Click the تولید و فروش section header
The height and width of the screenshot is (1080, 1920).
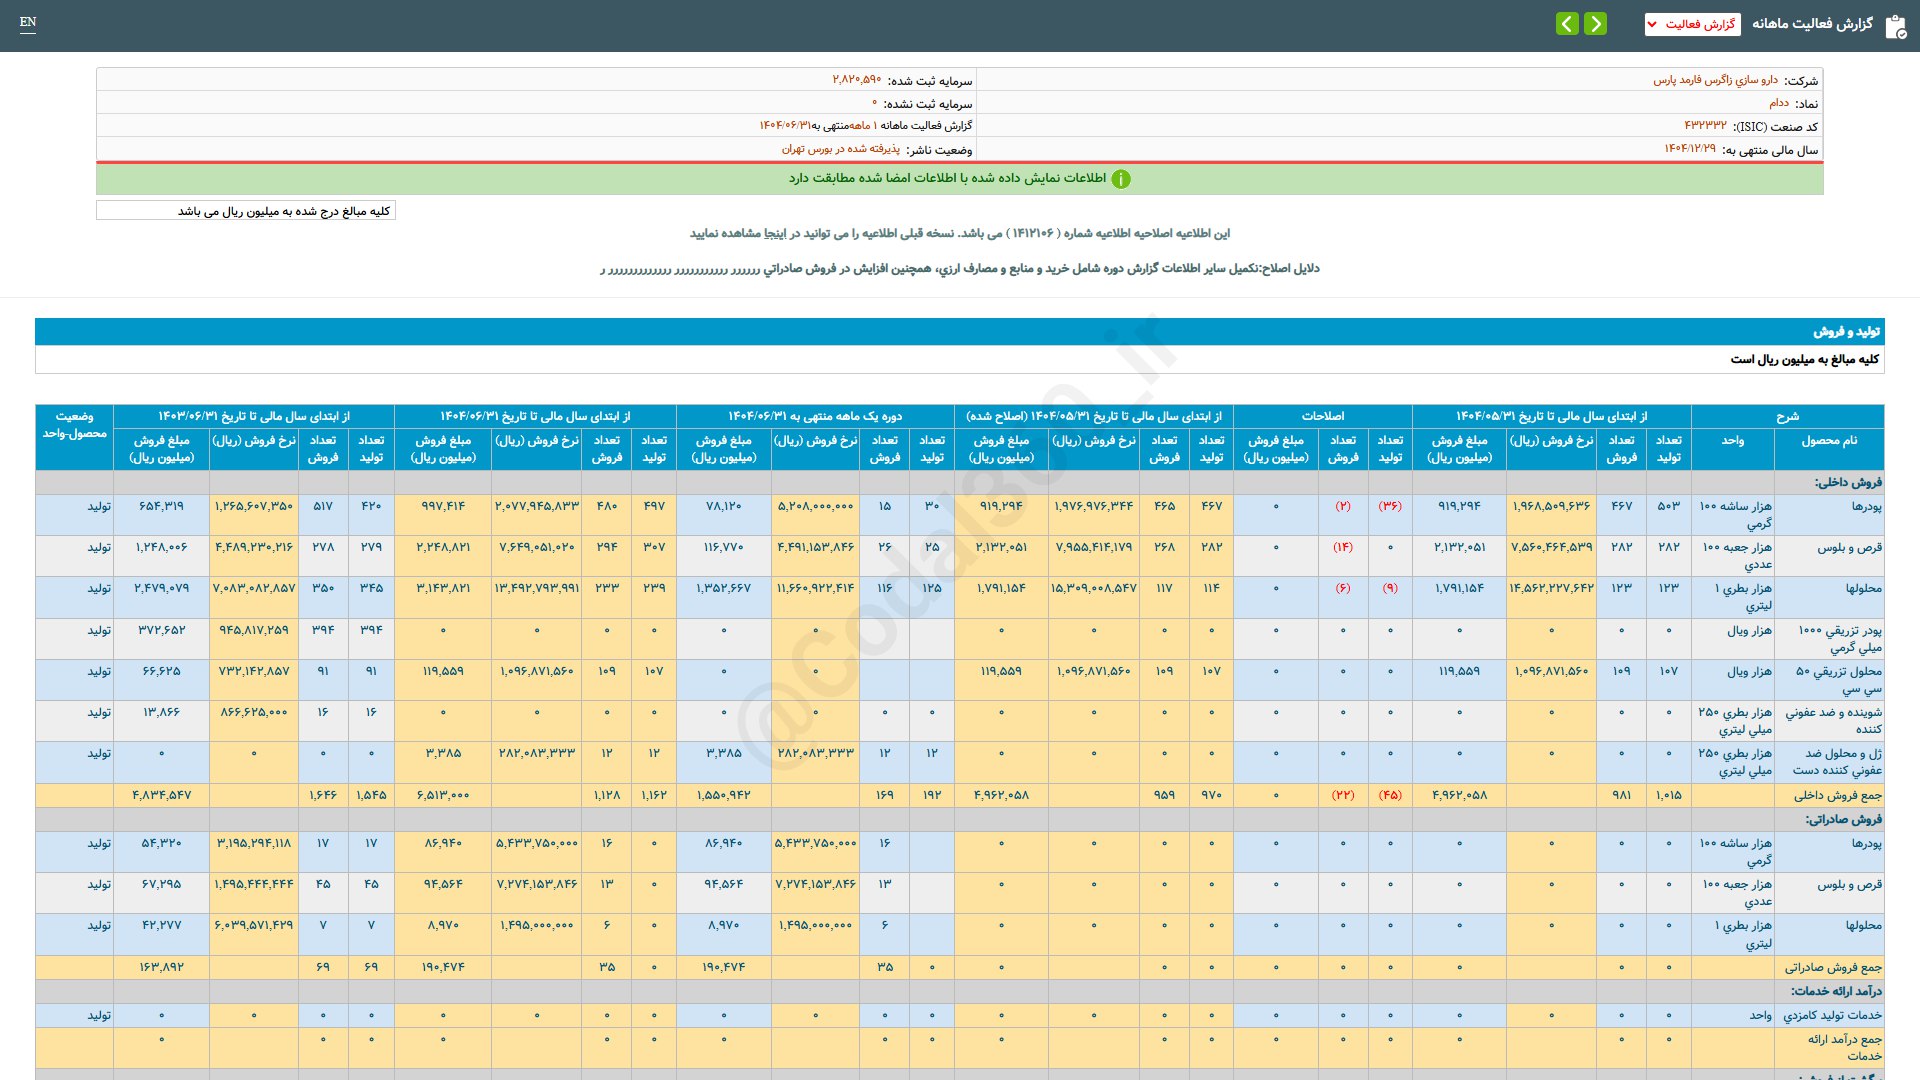tap(1846, 331)
